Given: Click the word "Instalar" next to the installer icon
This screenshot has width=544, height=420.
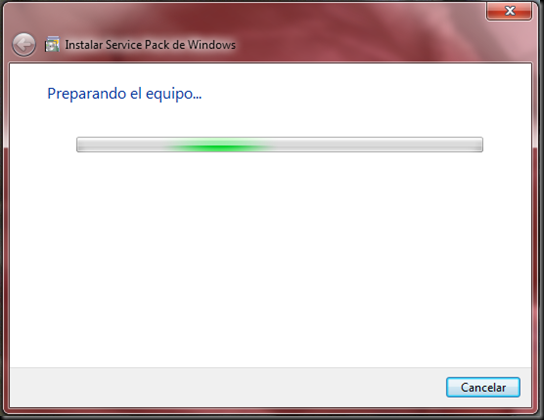Looking at the screenshot, I should pos(84,45).
